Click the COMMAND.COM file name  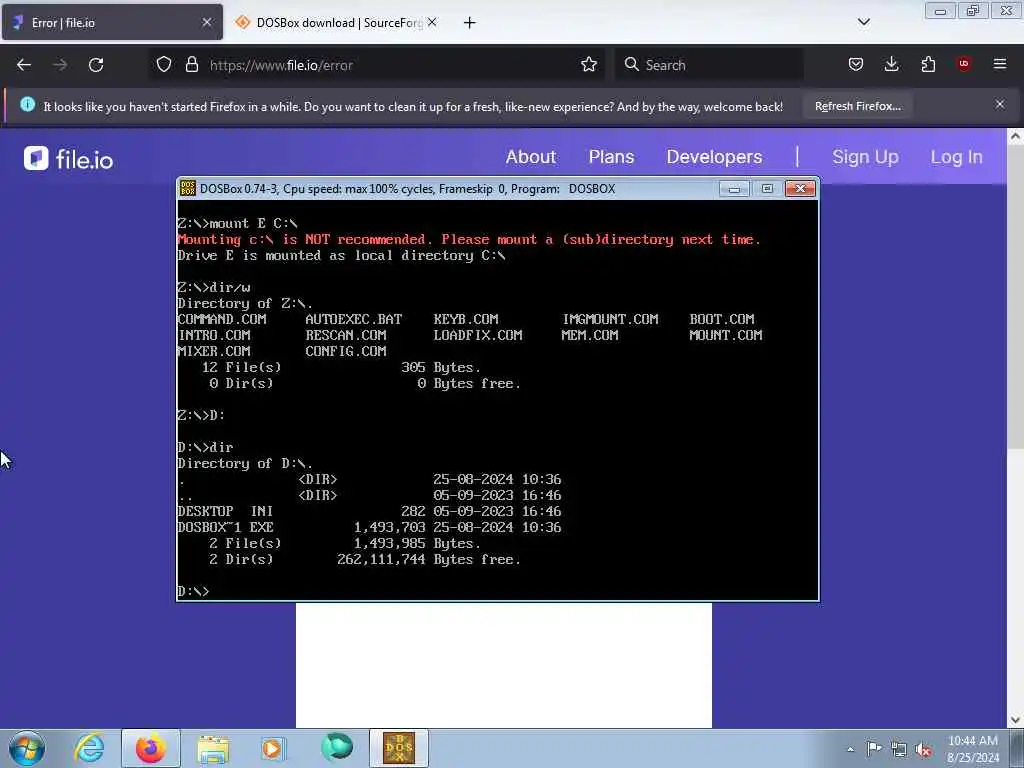pyautogui.click(x=222, y=319)
